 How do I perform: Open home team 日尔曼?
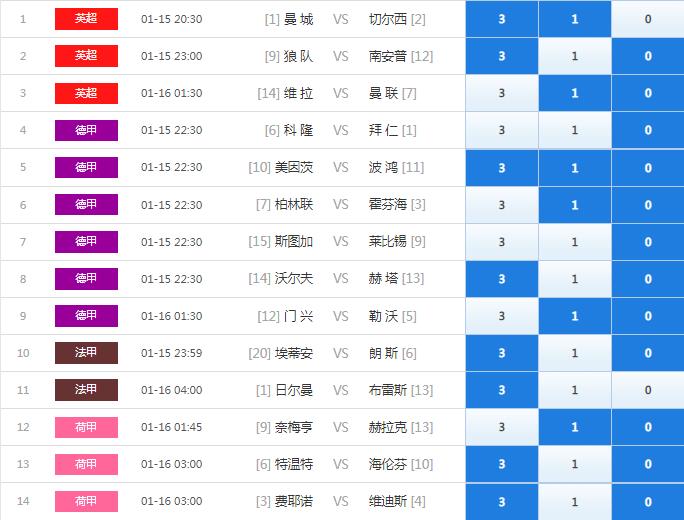294,390
